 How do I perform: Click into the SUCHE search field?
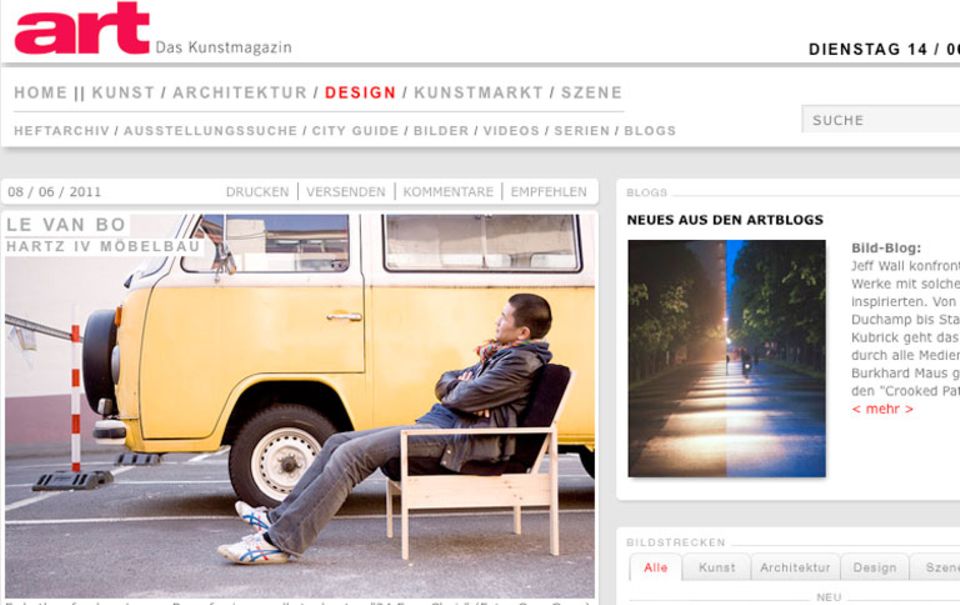click(x=881, y=120)
